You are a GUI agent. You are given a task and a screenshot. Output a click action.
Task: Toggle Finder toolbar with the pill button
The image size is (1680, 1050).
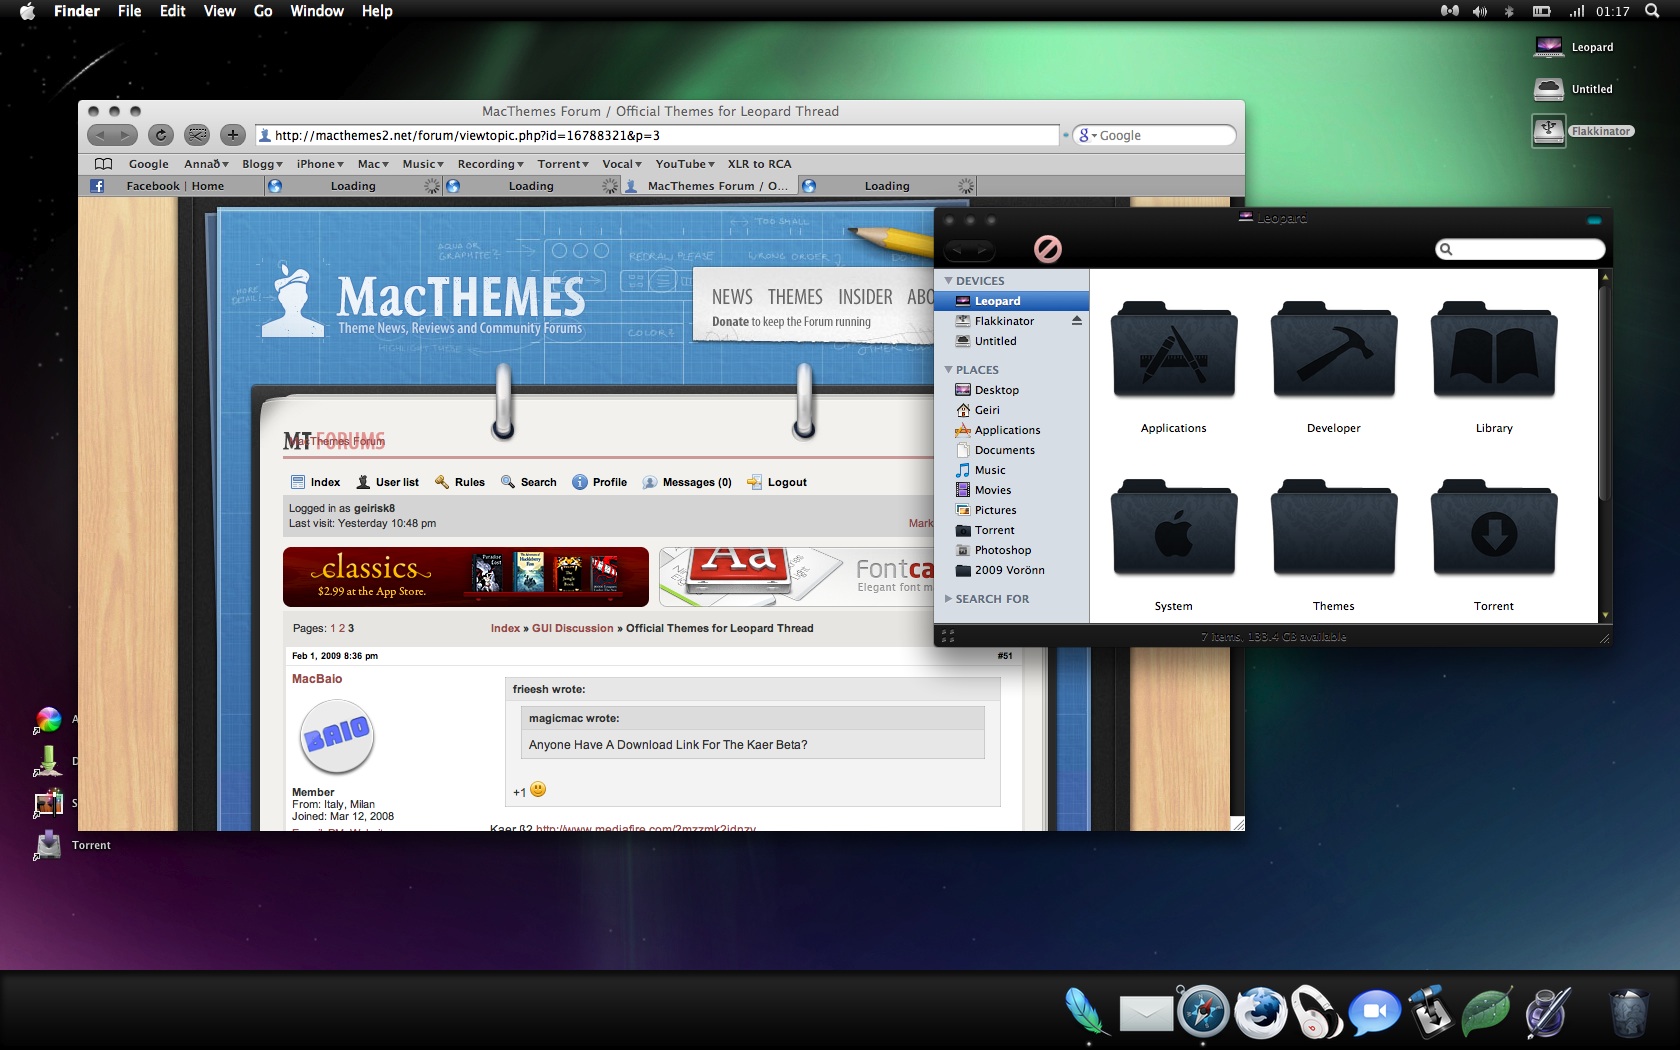[x=1594, y=220]
